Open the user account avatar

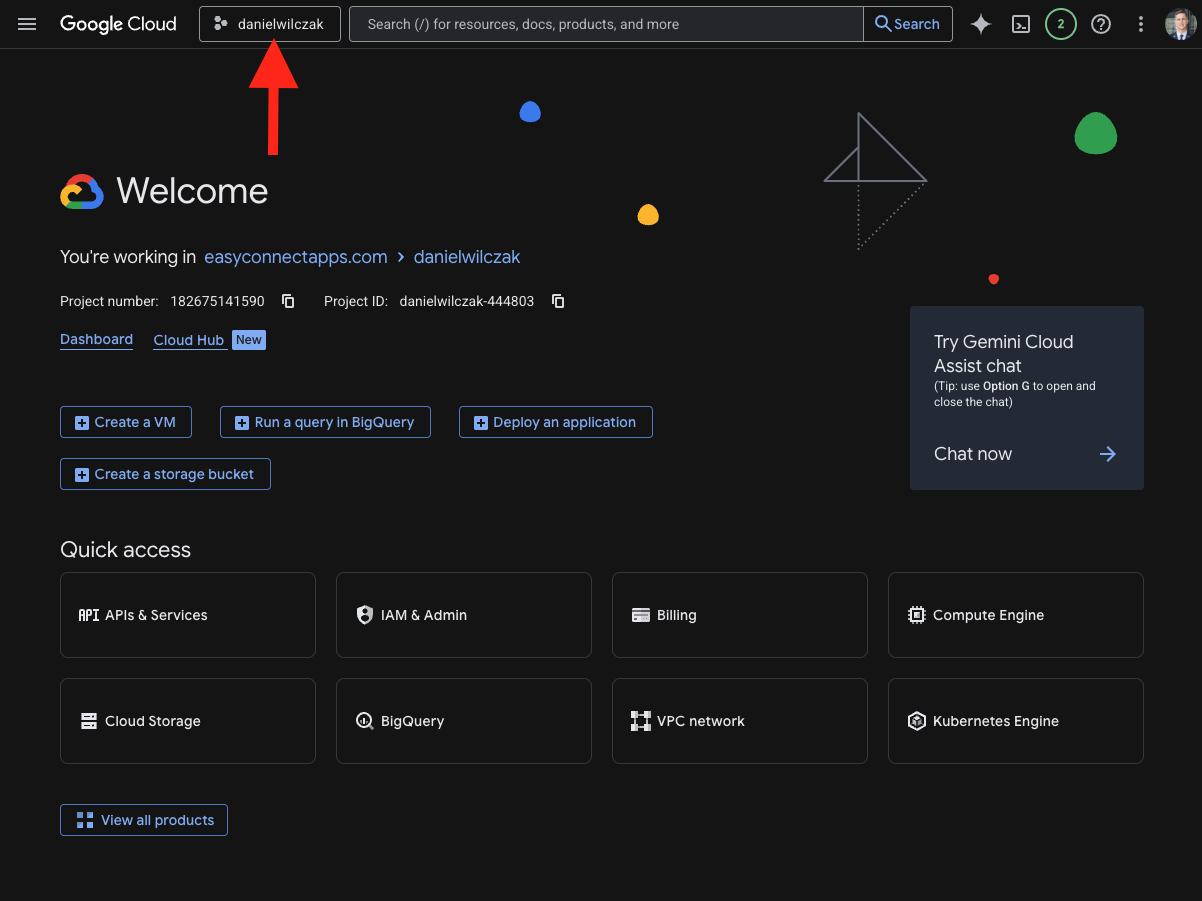(1180, 24)
